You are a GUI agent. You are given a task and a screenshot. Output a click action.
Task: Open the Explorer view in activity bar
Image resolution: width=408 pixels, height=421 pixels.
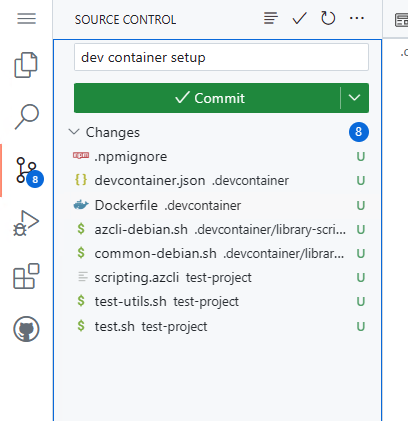click(26, 65)
